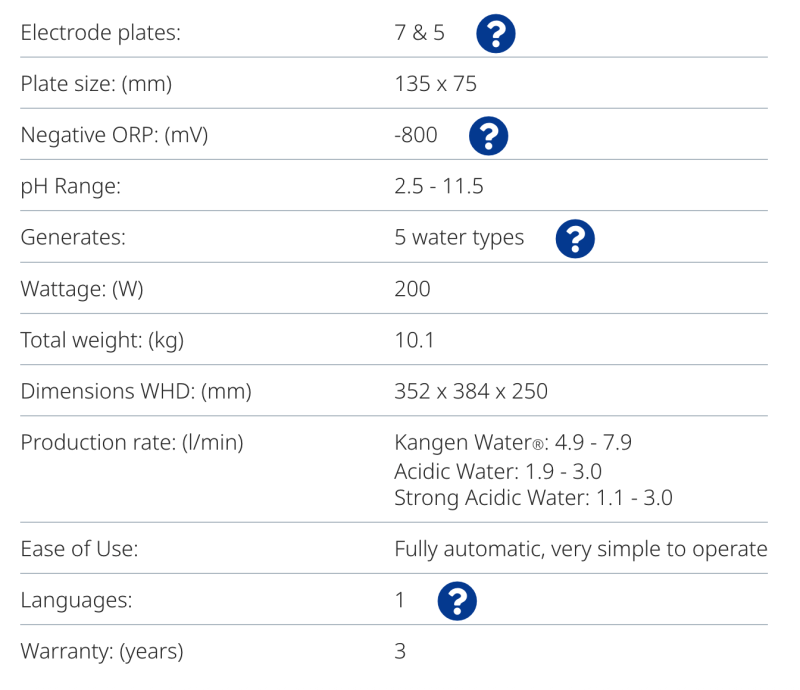Select the Warranty: (years) label
This screenshot has width=800, height=690.
coord(102,651)
